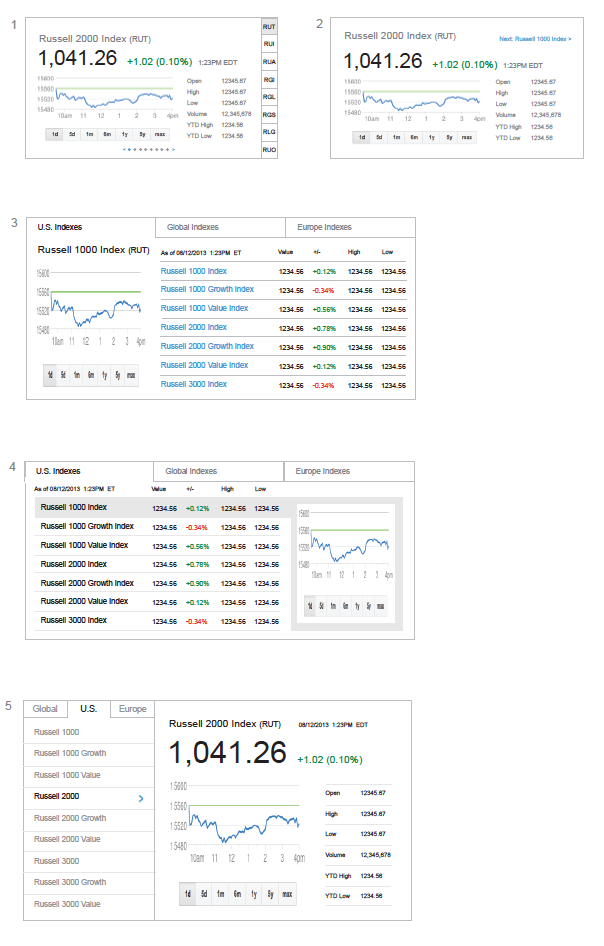This screenshot has height=946, width=604.
Task: Switch to the RUO ticker tab in widget 1
Action: click(268, 149)
